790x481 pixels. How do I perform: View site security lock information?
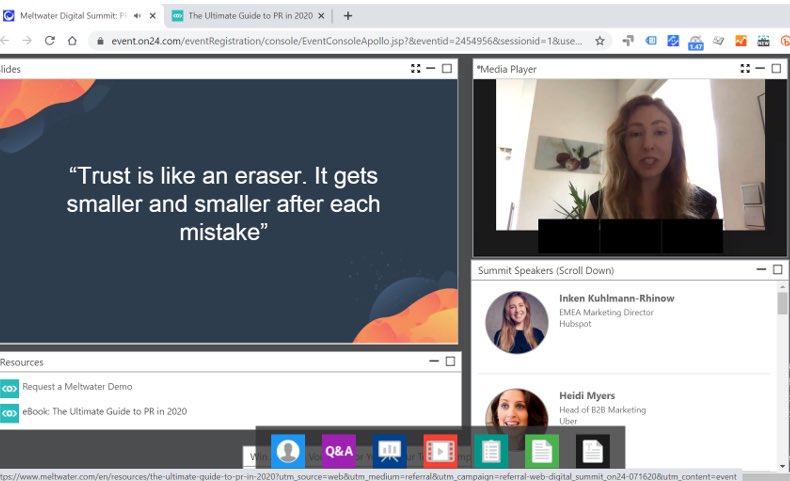tap(100, 41)
